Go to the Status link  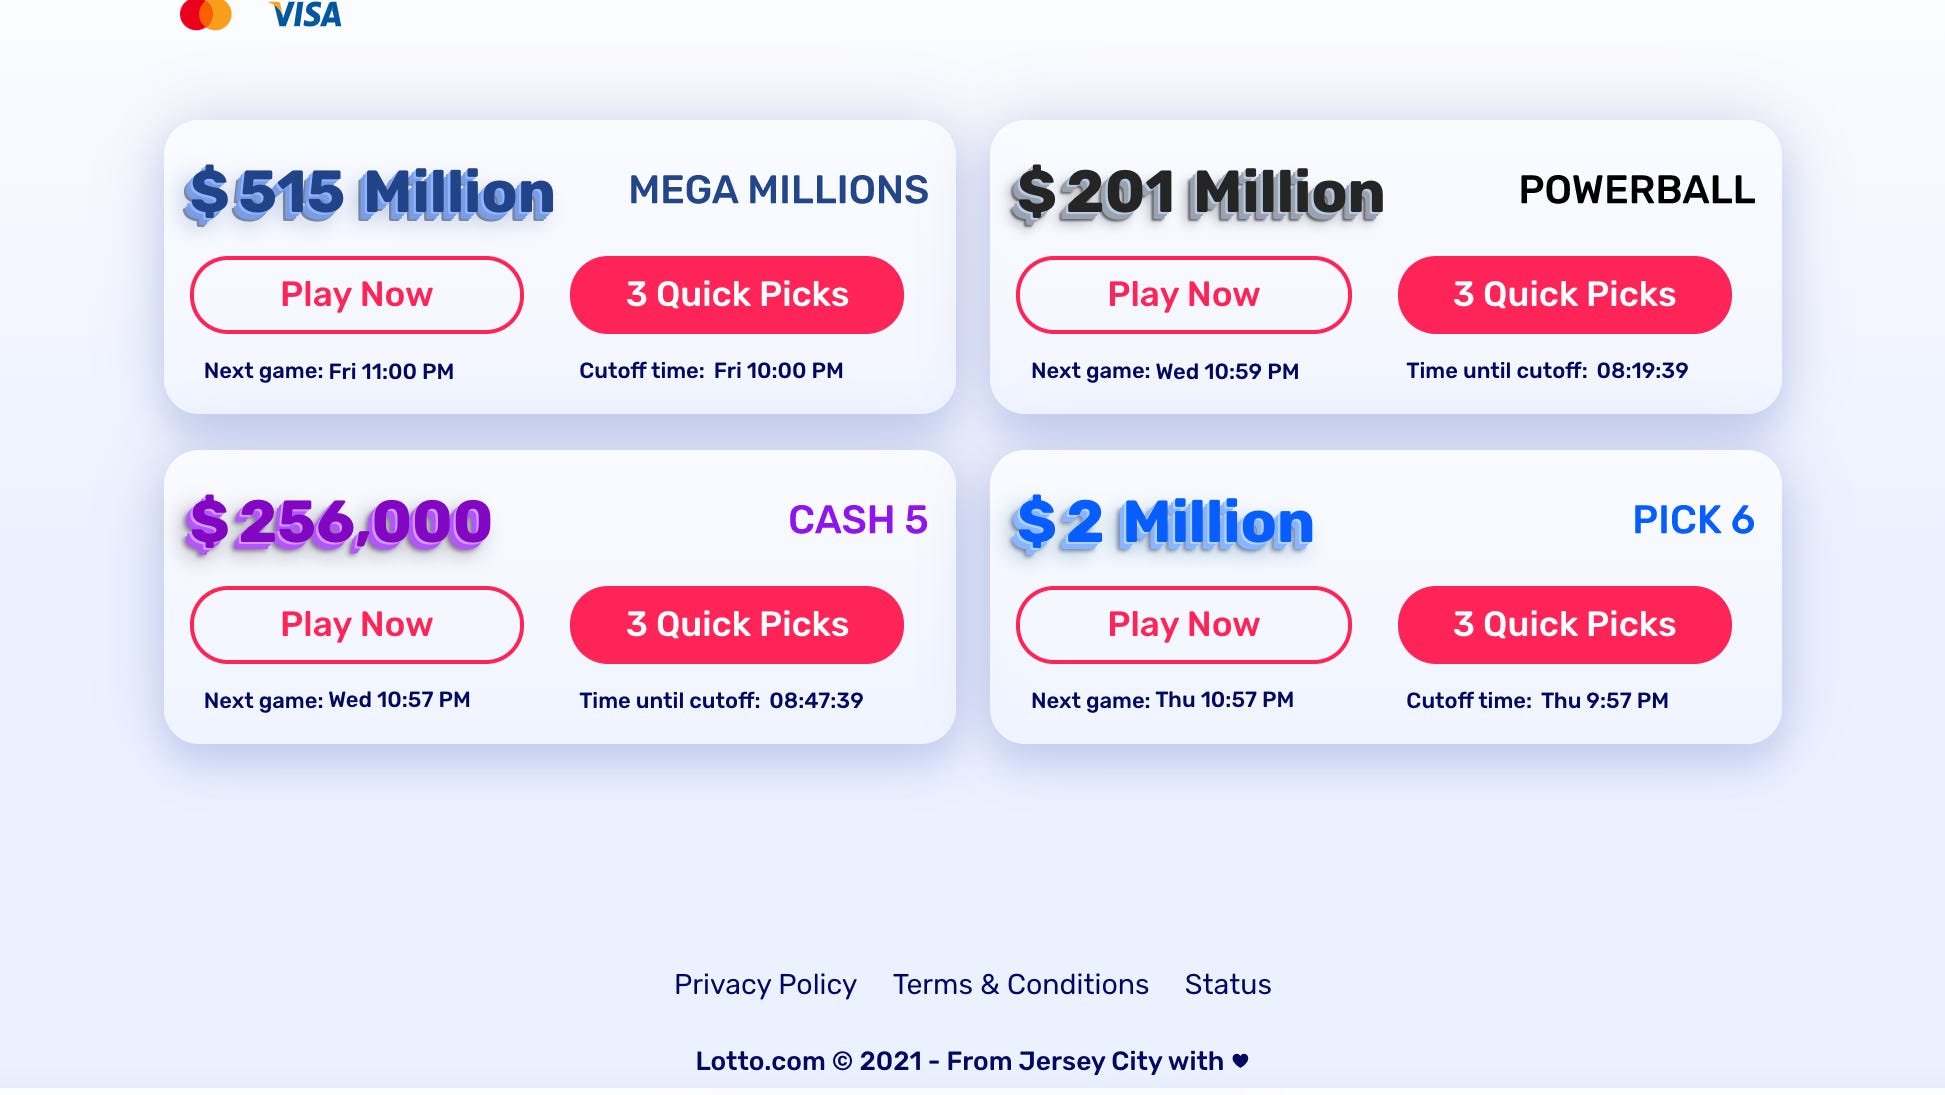click(1228, 985)
